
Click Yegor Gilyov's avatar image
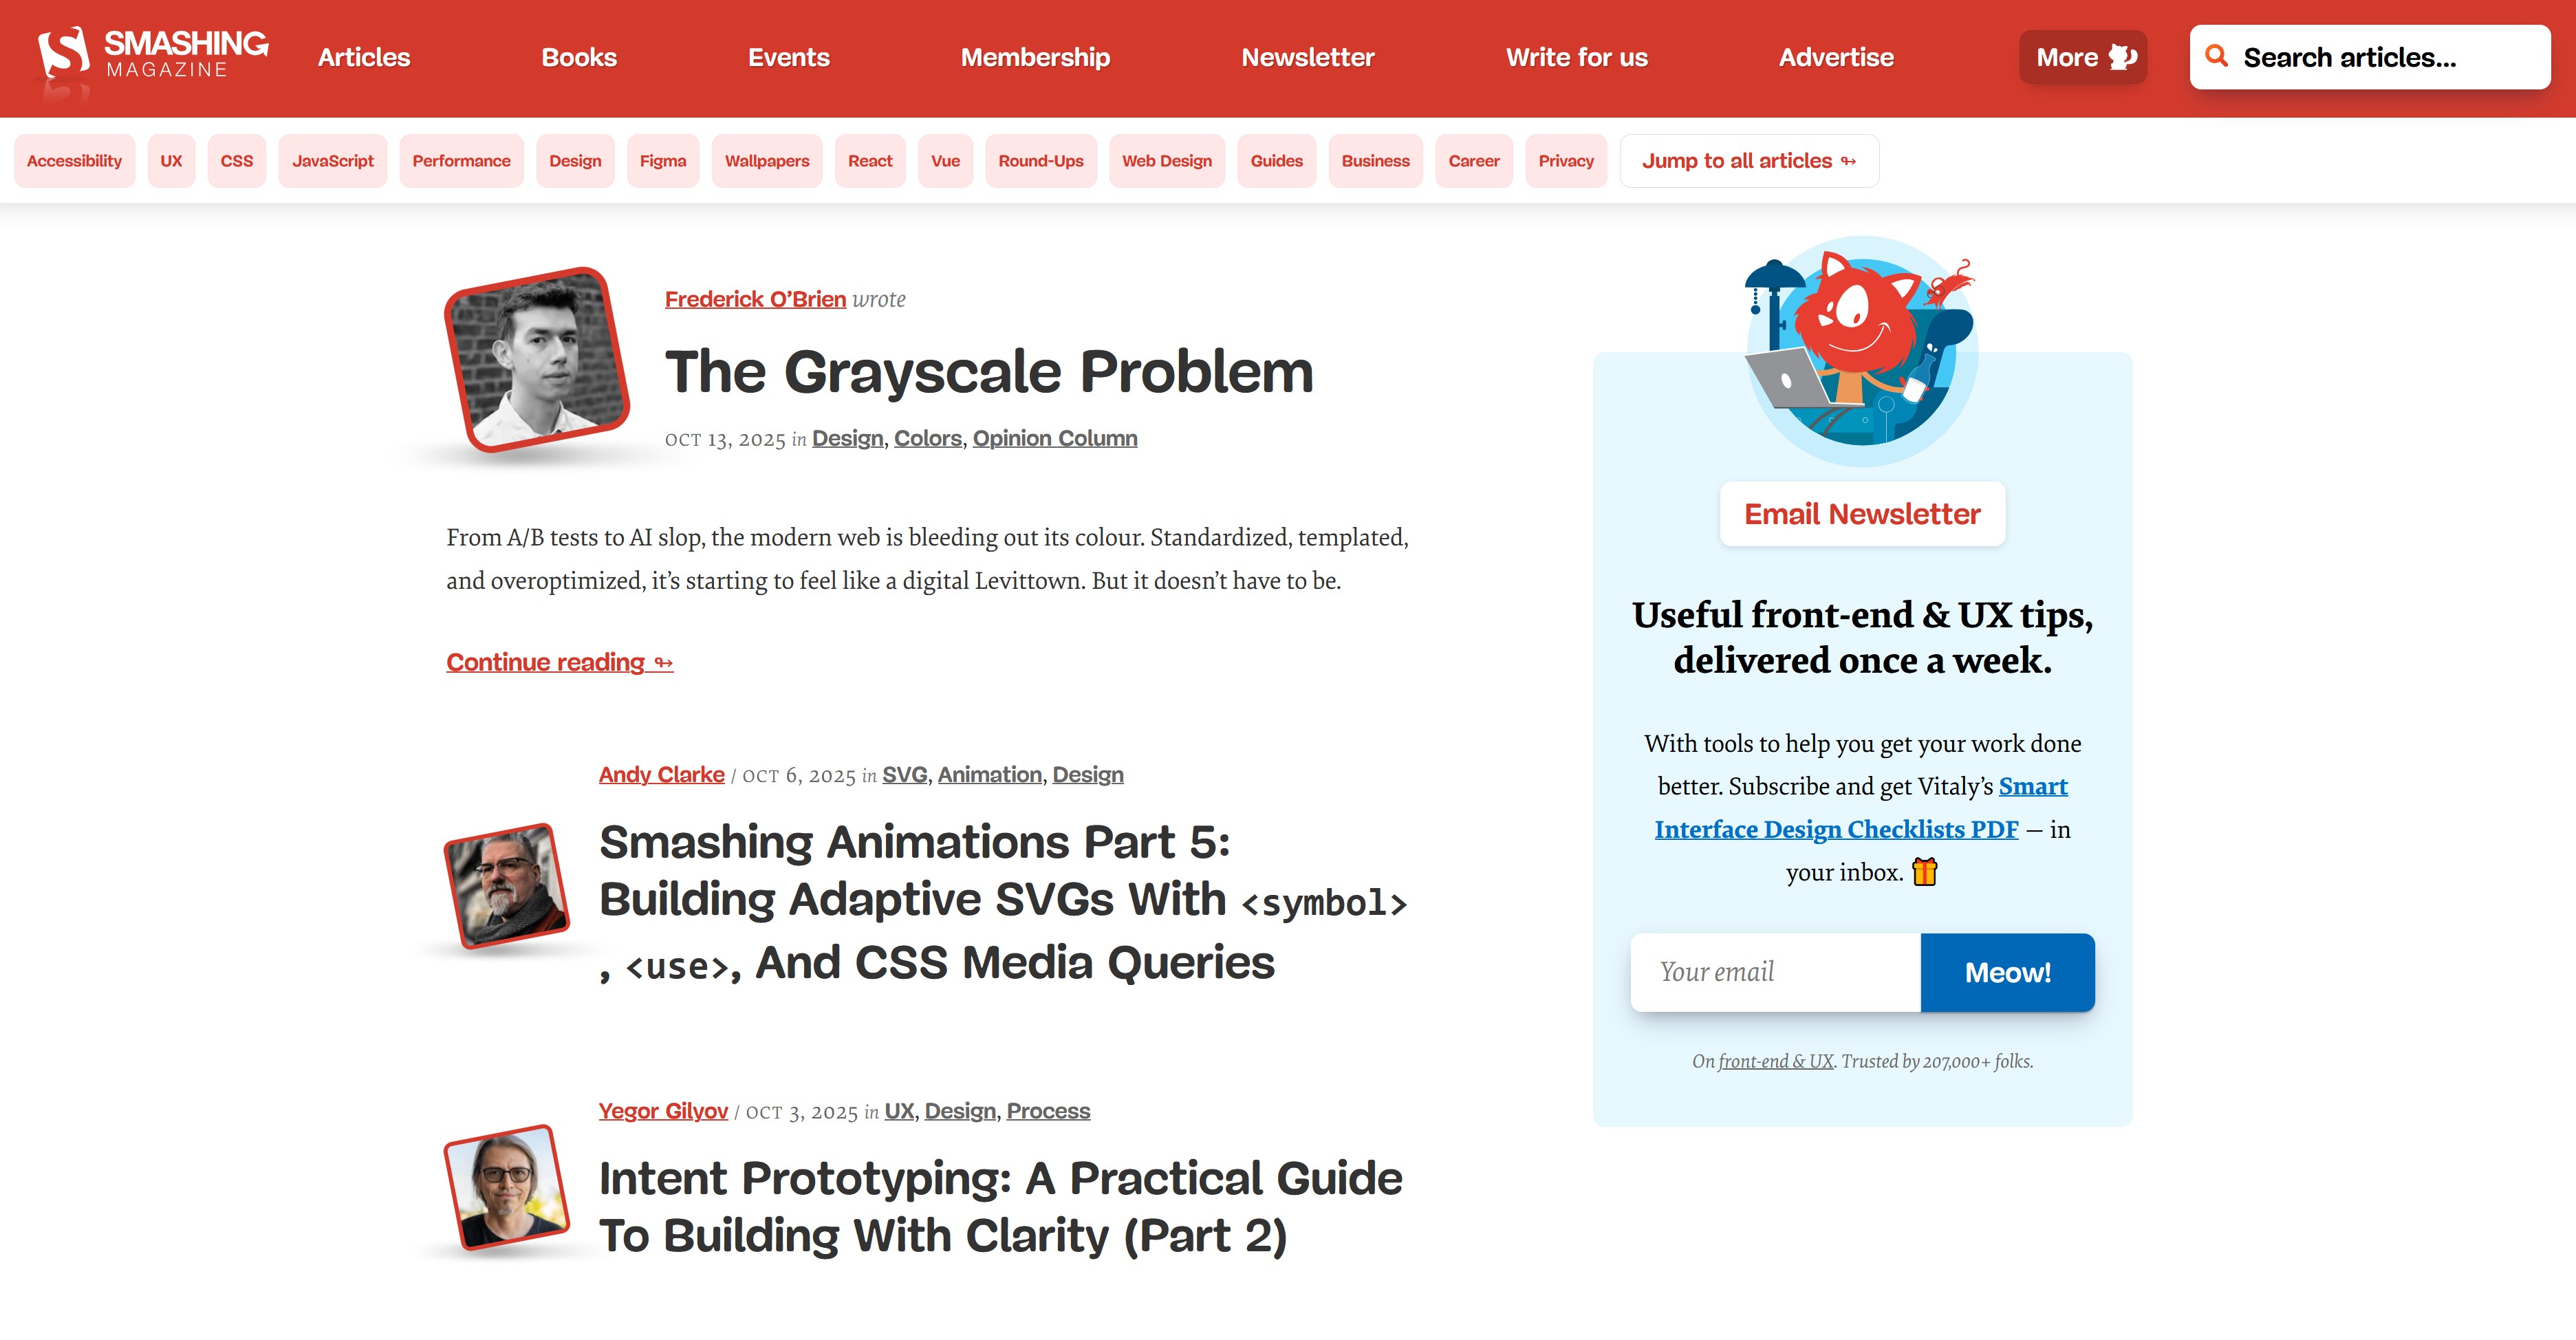click(x=506, y=1187)
